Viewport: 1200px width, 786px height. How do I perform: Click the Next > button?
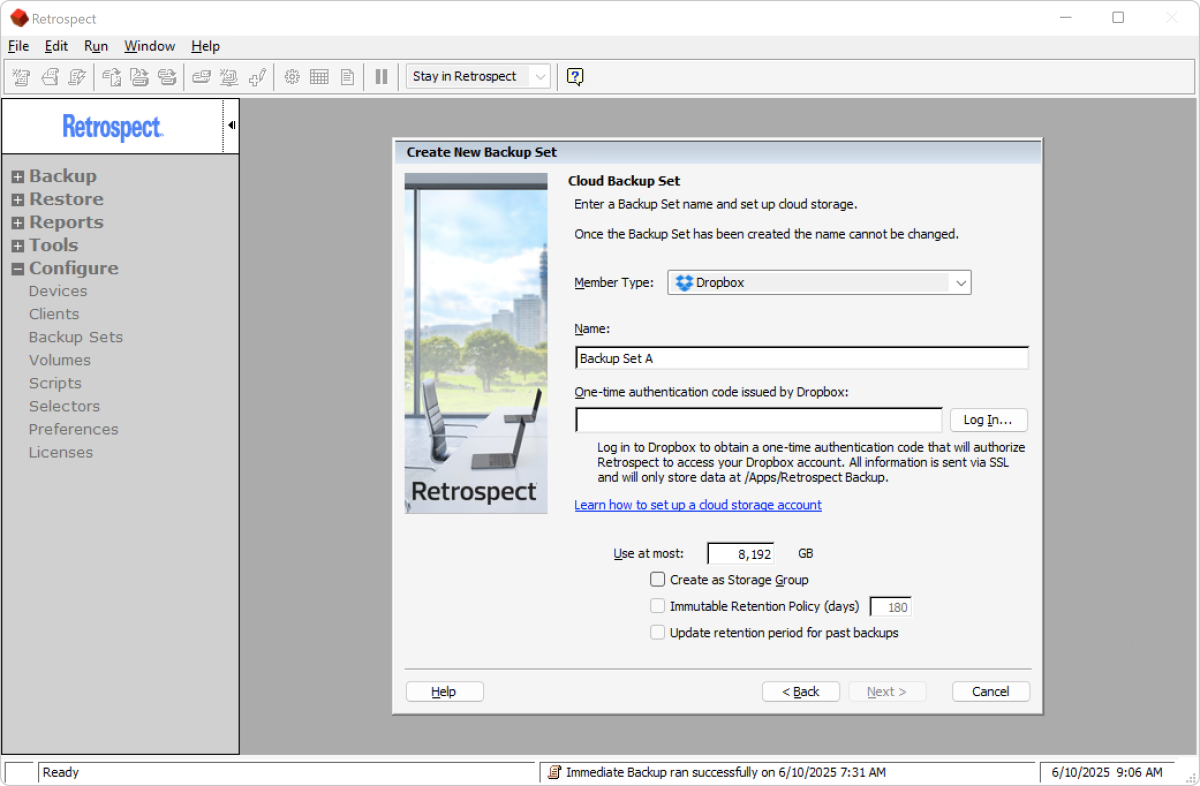(887, 692)
